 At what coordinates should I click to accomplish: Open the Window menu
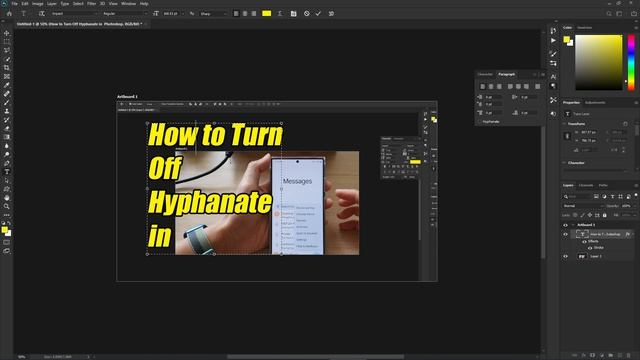(x=129, y=4)
